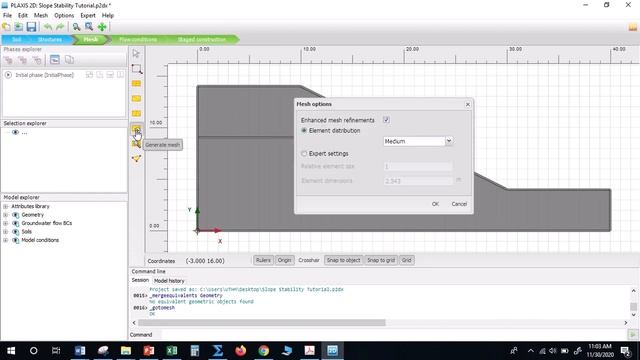
Task: Open Firefox from the taskbar
Action: point(241,351)
